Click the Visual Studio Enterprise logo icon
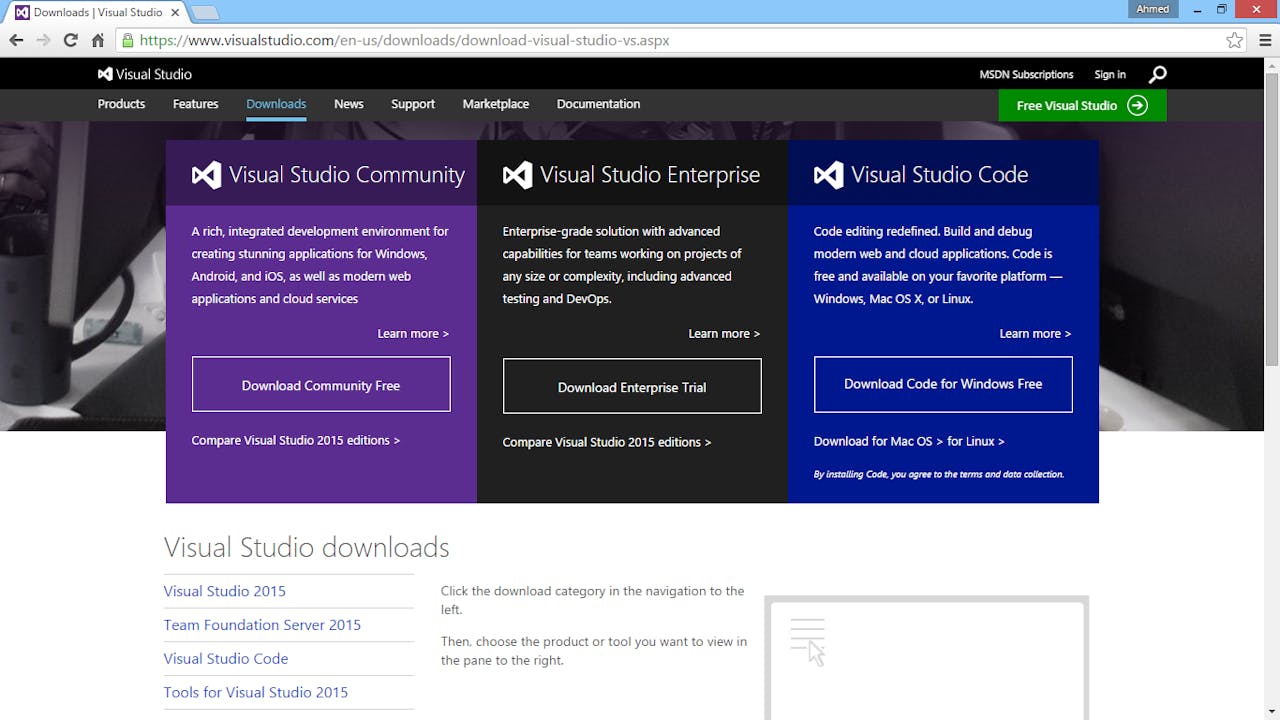This screenshot has height=720, width=1280. tap(517, 175)
